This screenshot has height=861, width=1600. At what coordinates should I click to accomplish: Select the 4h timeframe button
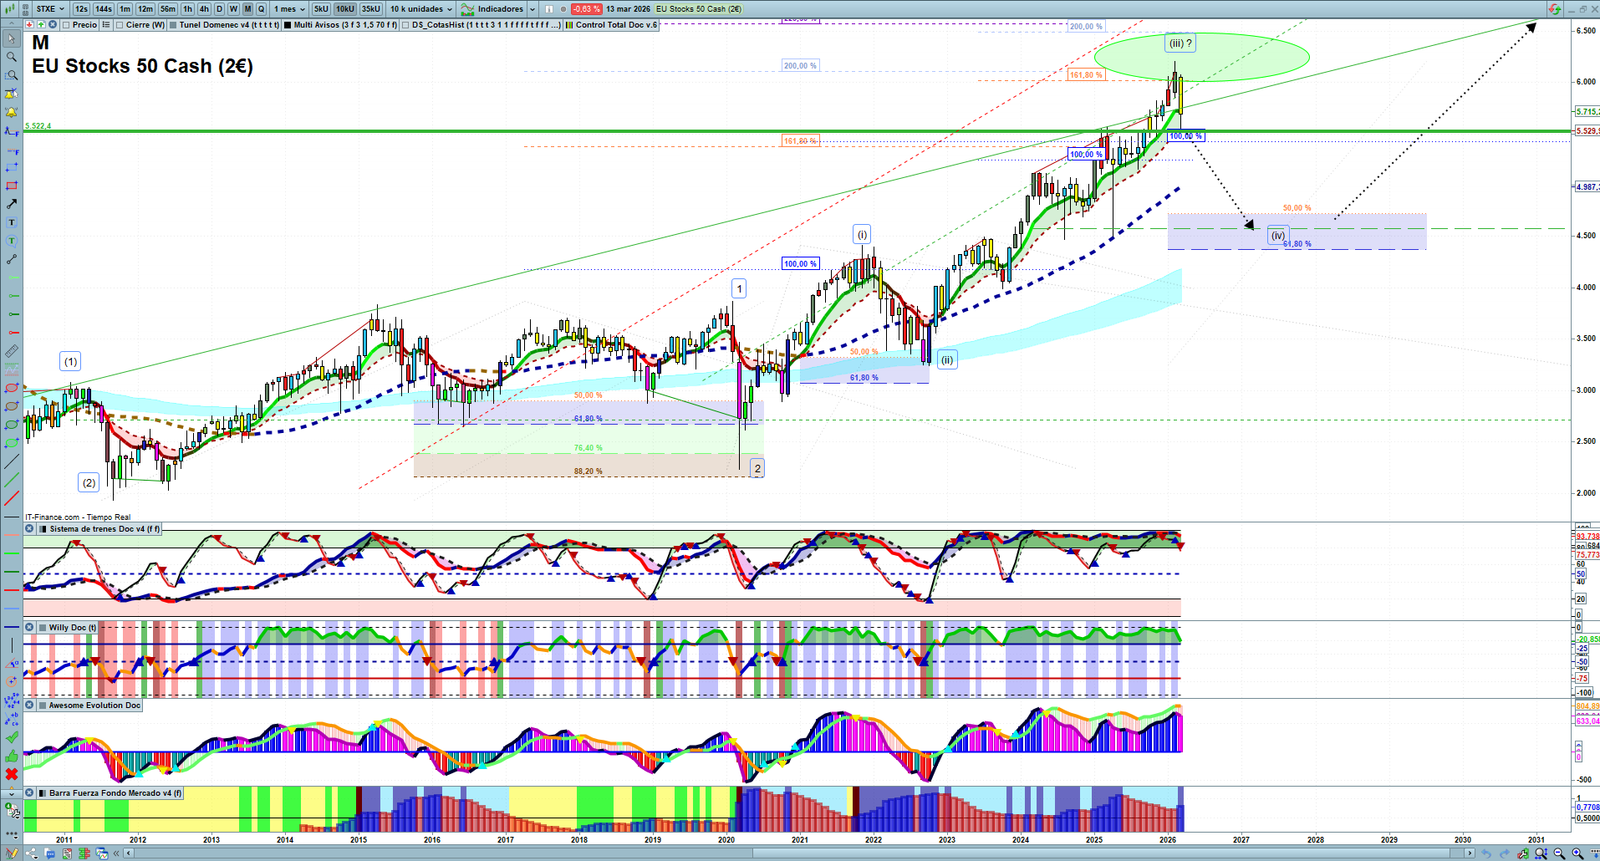click(204, 9)
